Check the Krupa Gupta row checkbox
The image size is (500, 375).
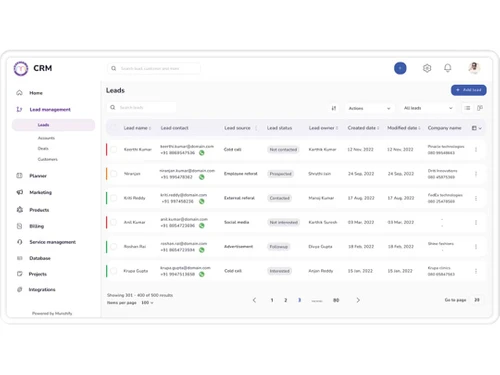coord(114,271)
